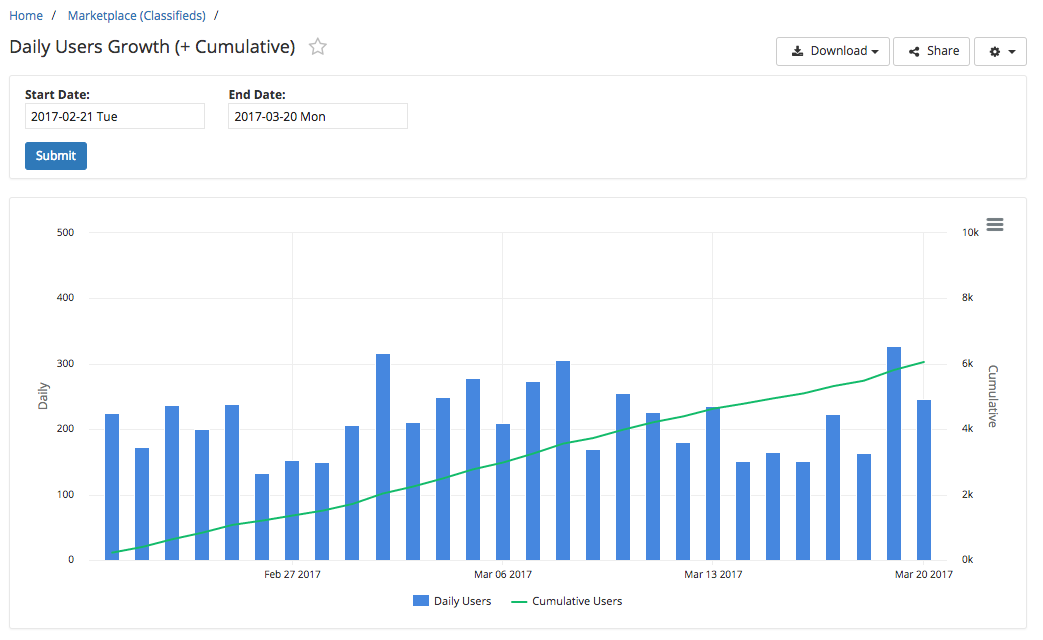
Task: Click the first bar in the chart
Action: (112, 487)
